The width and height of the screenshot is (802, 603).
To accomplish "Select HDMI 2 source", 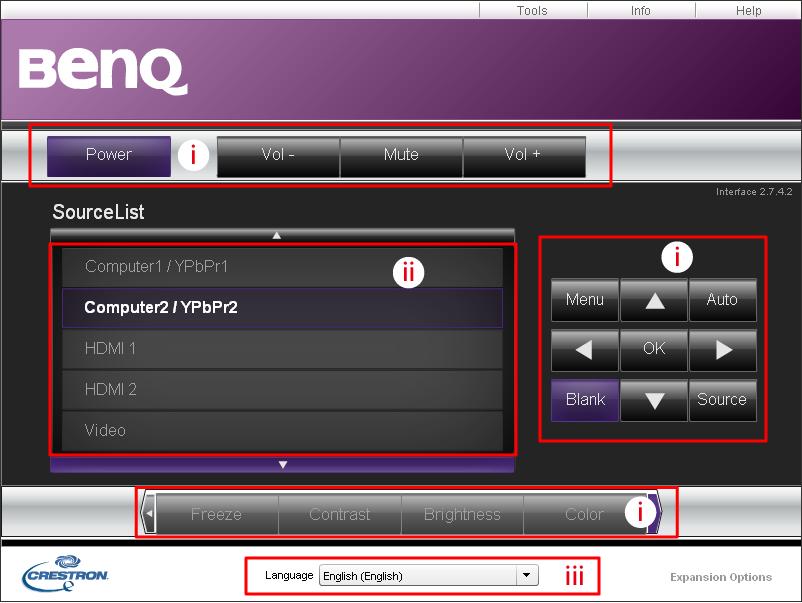I will 282,390.
